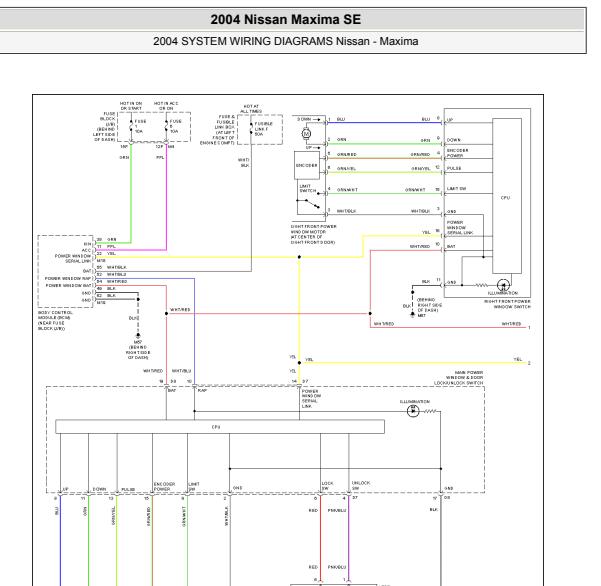Click the "MAIN POWER WINDOW & DOOR LOCK/UNLOCK SWITCH" caption
Viewport: 601px width, 586px height.
tap(458, 378)
